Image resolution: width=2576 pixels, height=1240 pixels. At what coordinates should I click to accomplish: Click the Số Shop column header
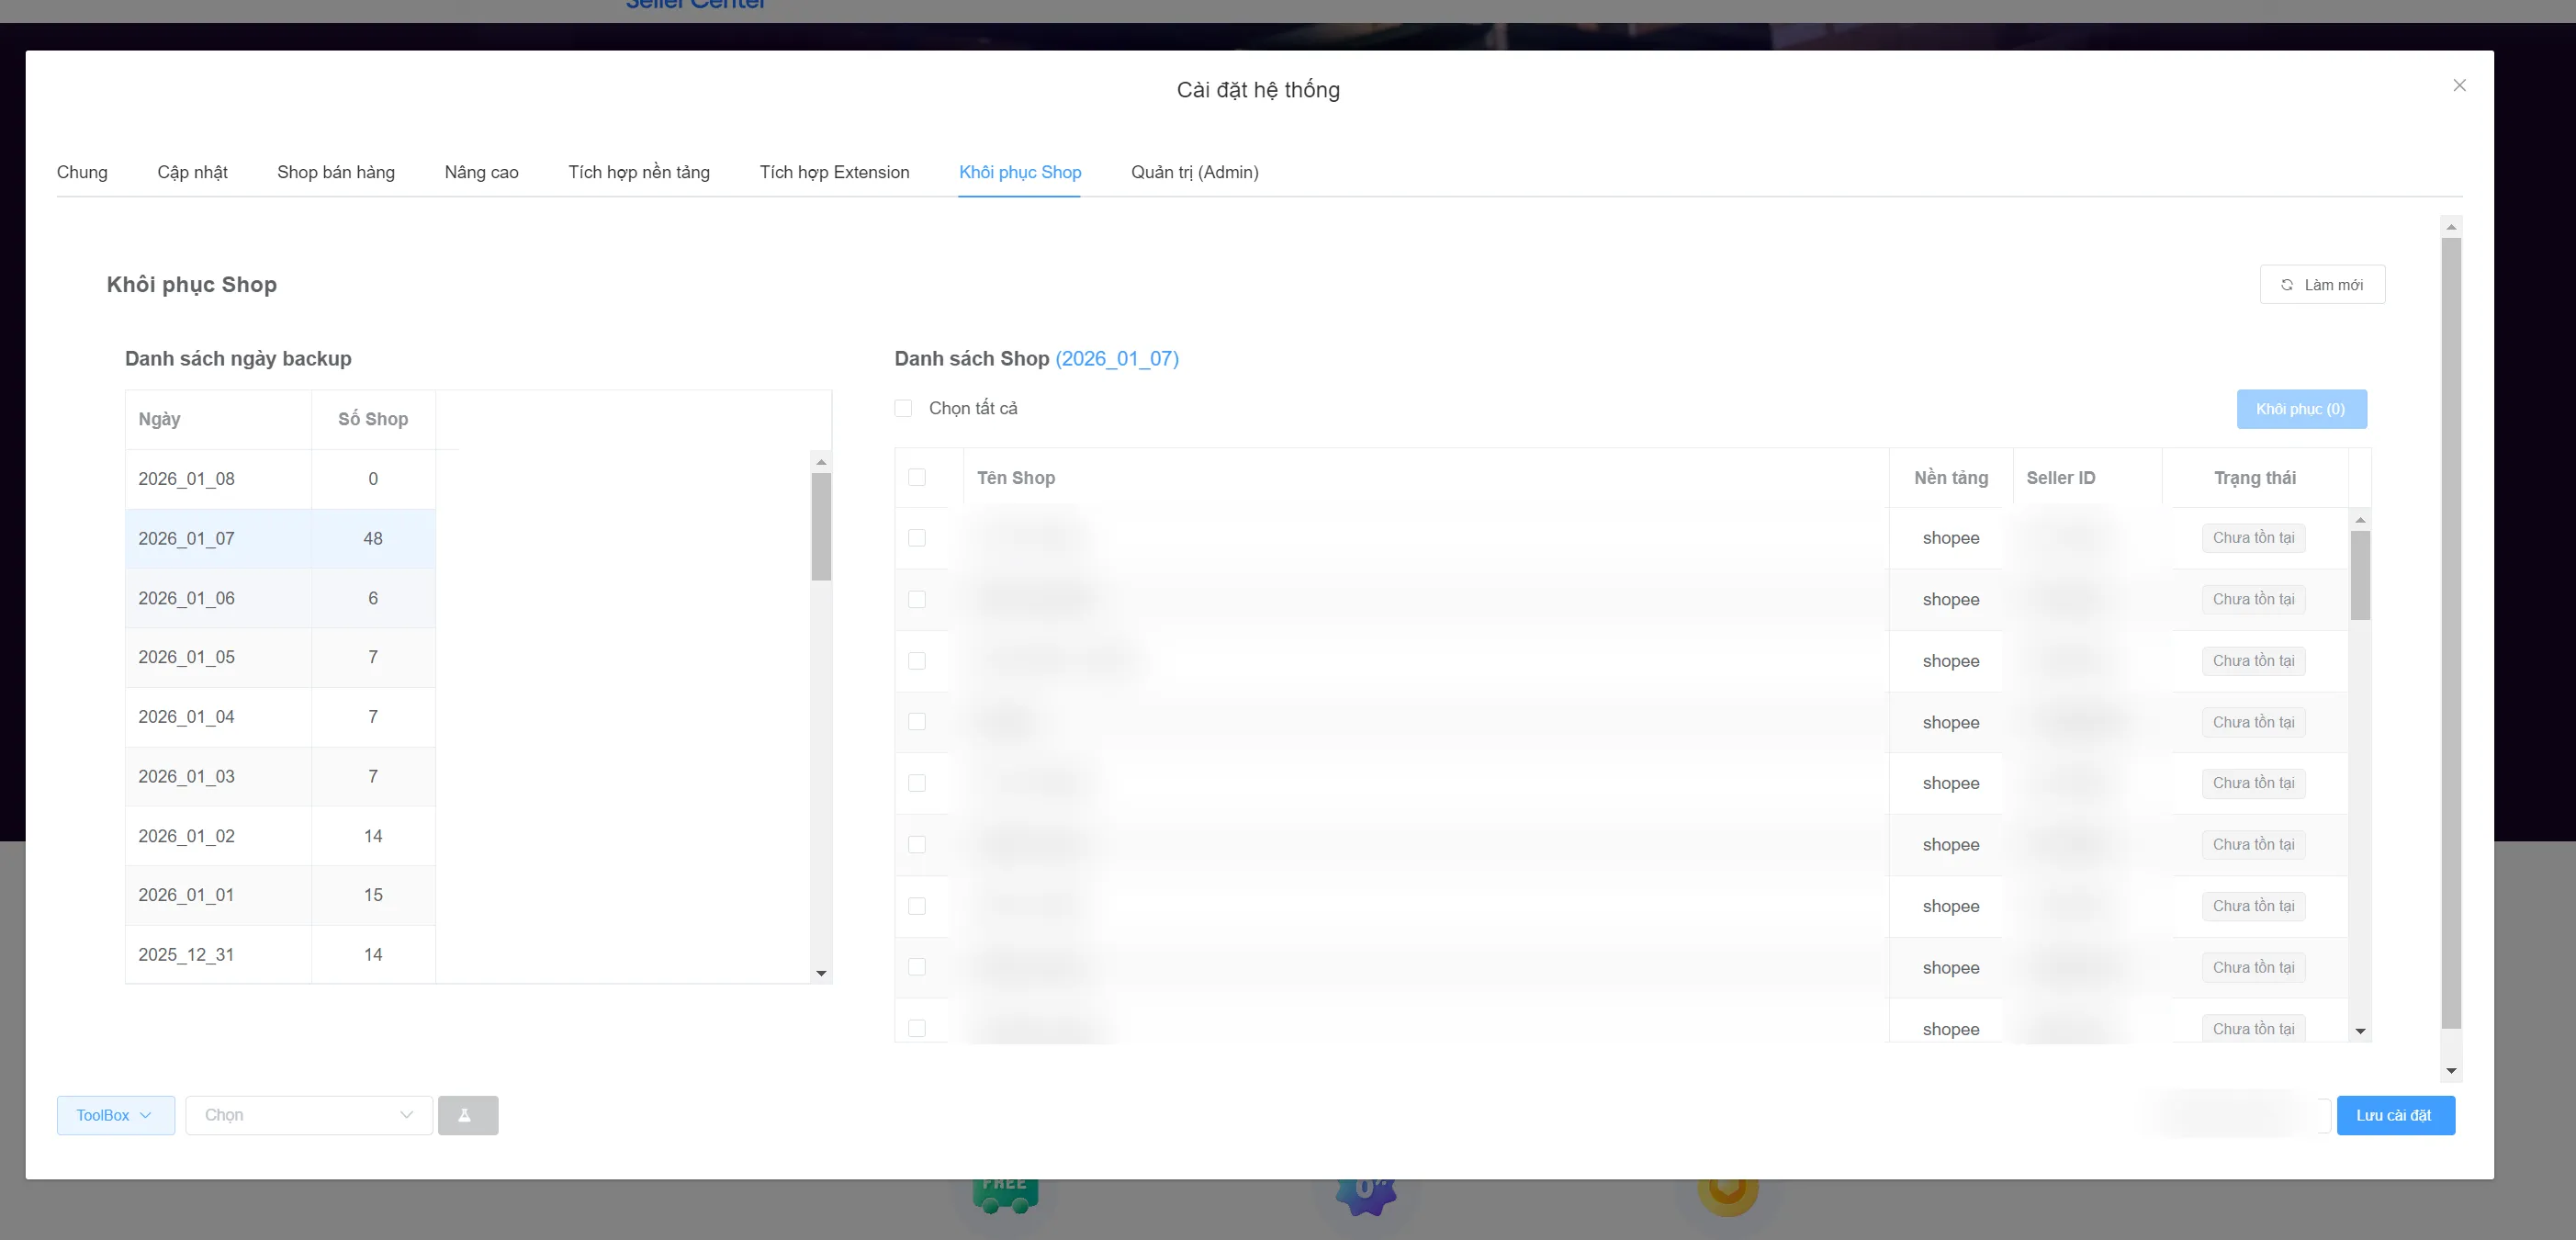[373, 419]
